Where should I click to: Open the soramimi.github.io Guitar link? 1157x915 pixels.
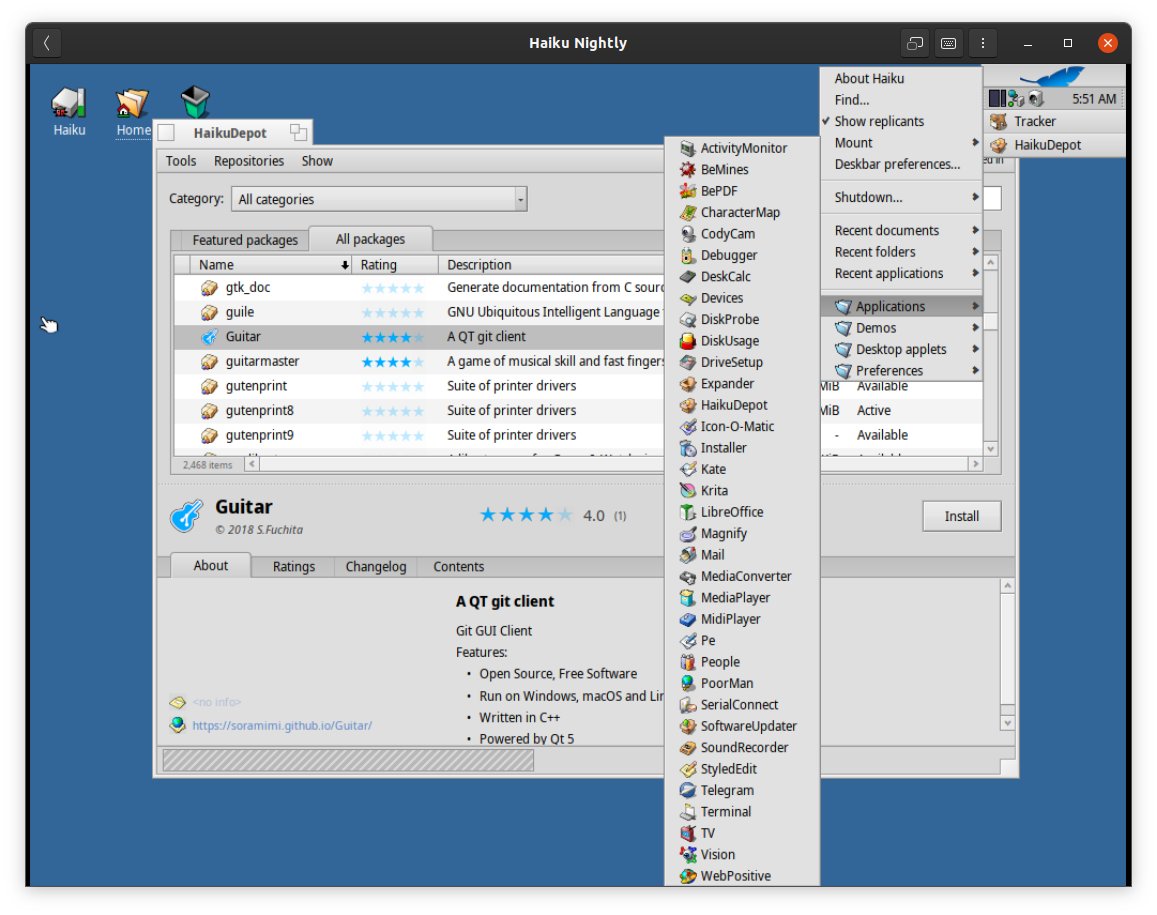coord(282,725)
